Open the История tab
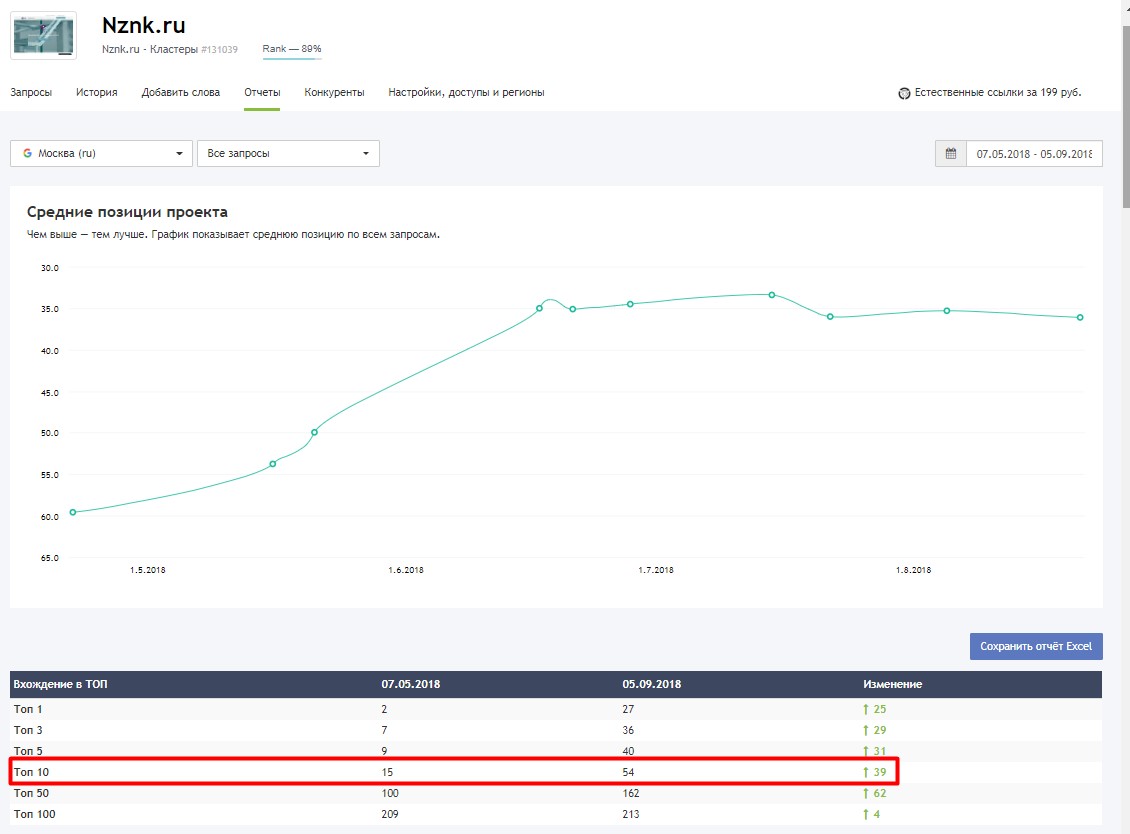This screenshot has height=834, width=1130. [97, 92]
